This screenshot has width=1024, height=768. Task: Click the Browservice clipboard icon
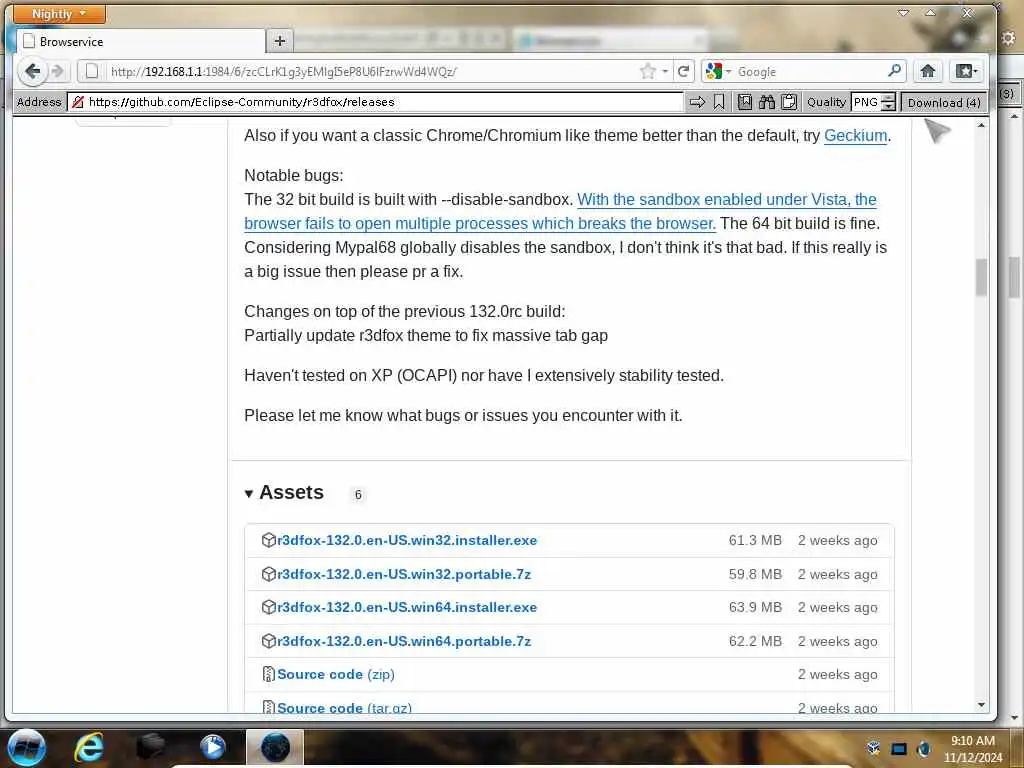coord(789,102)
